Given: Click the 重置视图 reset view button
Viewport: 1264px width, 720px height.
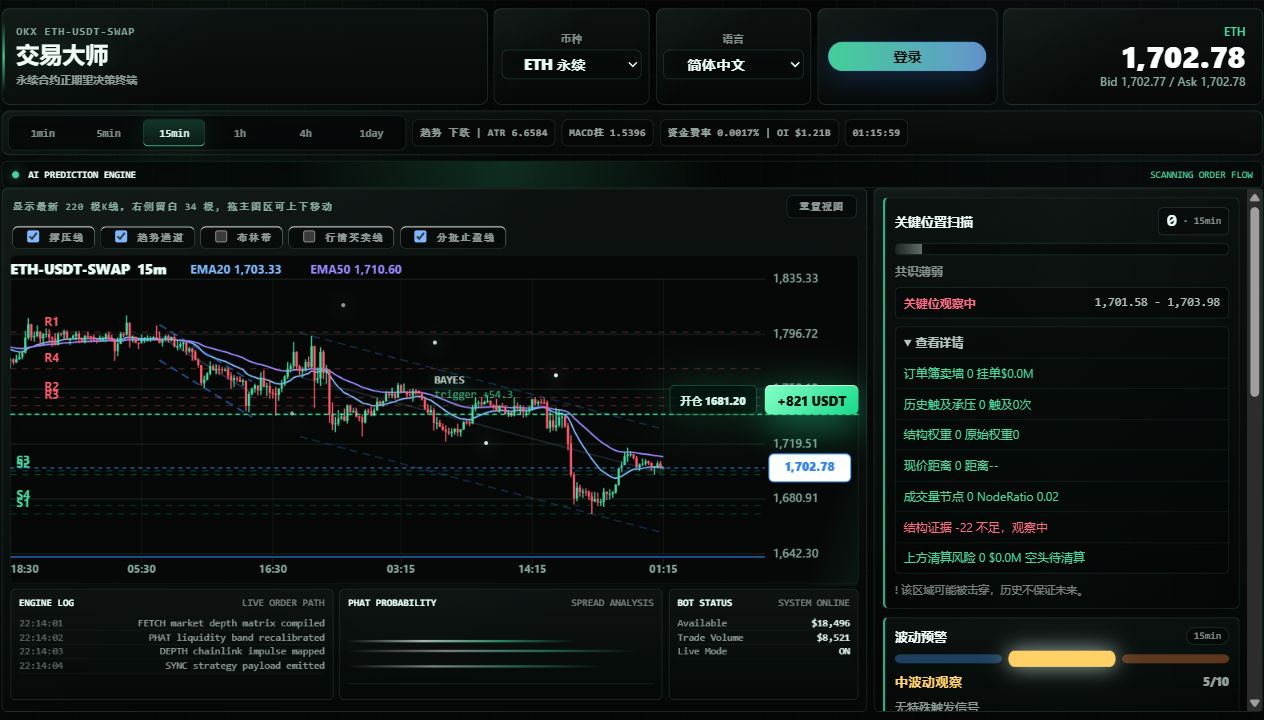Looking at the screenshot, I should pos(821,207).
